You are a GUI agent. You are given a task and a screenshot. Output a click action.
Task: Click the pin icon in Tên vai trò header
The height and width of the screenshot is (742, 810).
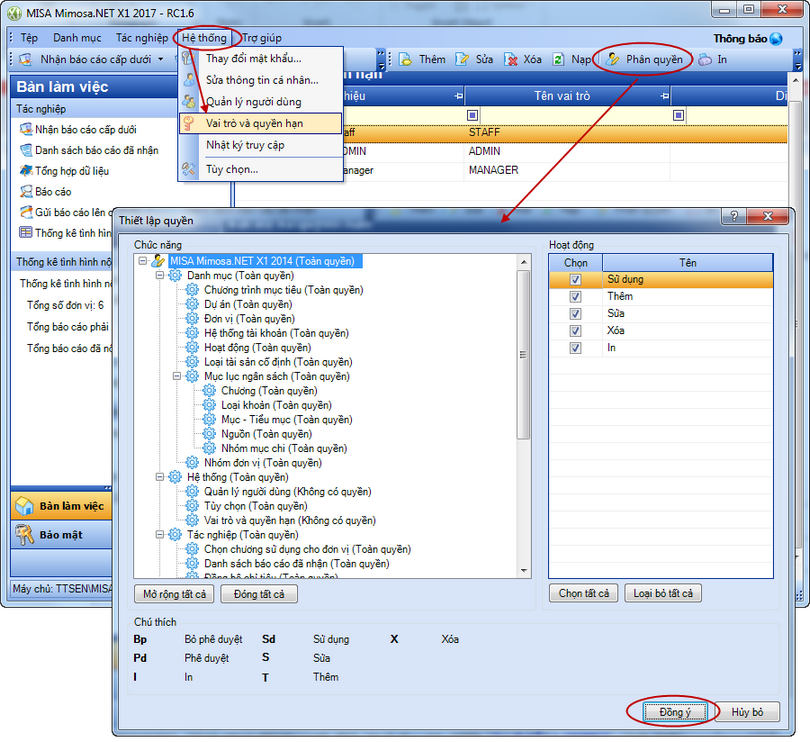[x=664, y=96]
